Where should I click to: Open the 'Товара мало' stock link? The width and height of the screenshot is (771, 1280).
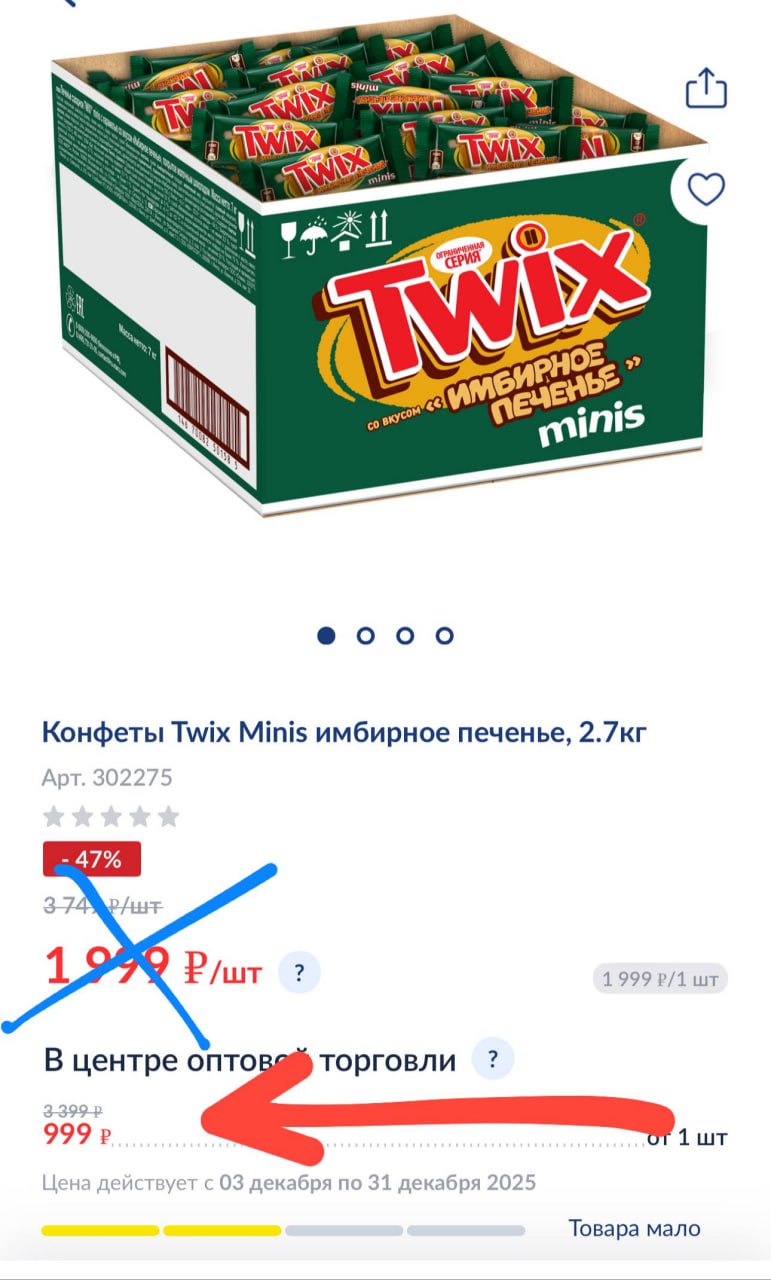pyautogui.click(x=635, y=1228)
